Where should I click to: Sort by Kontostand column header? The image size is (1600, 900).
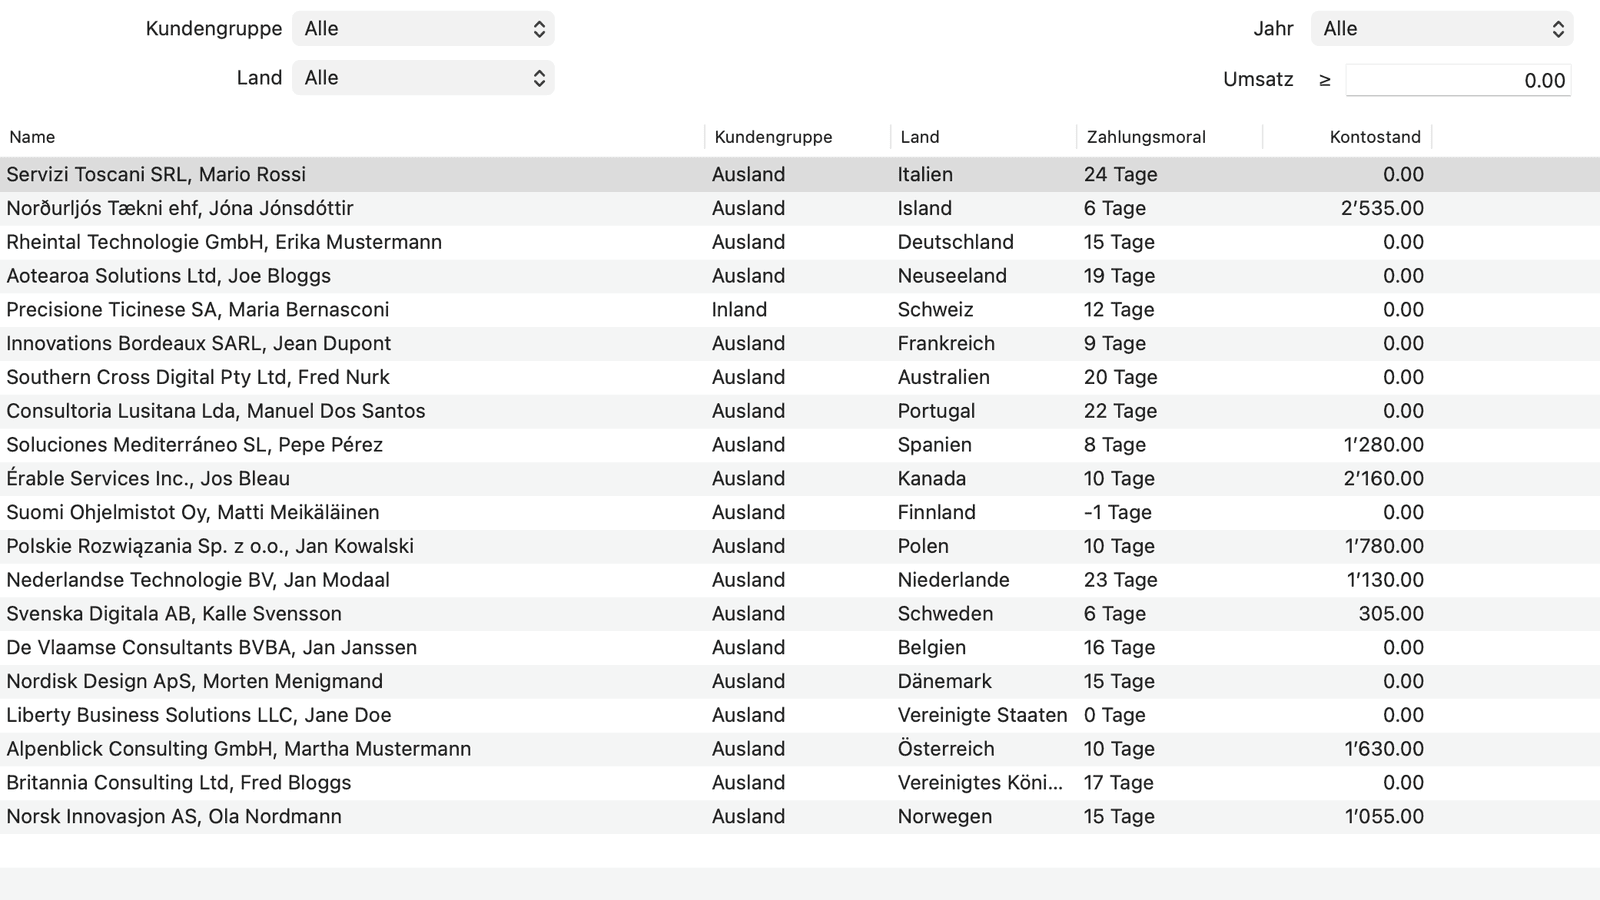(1374, 137)
